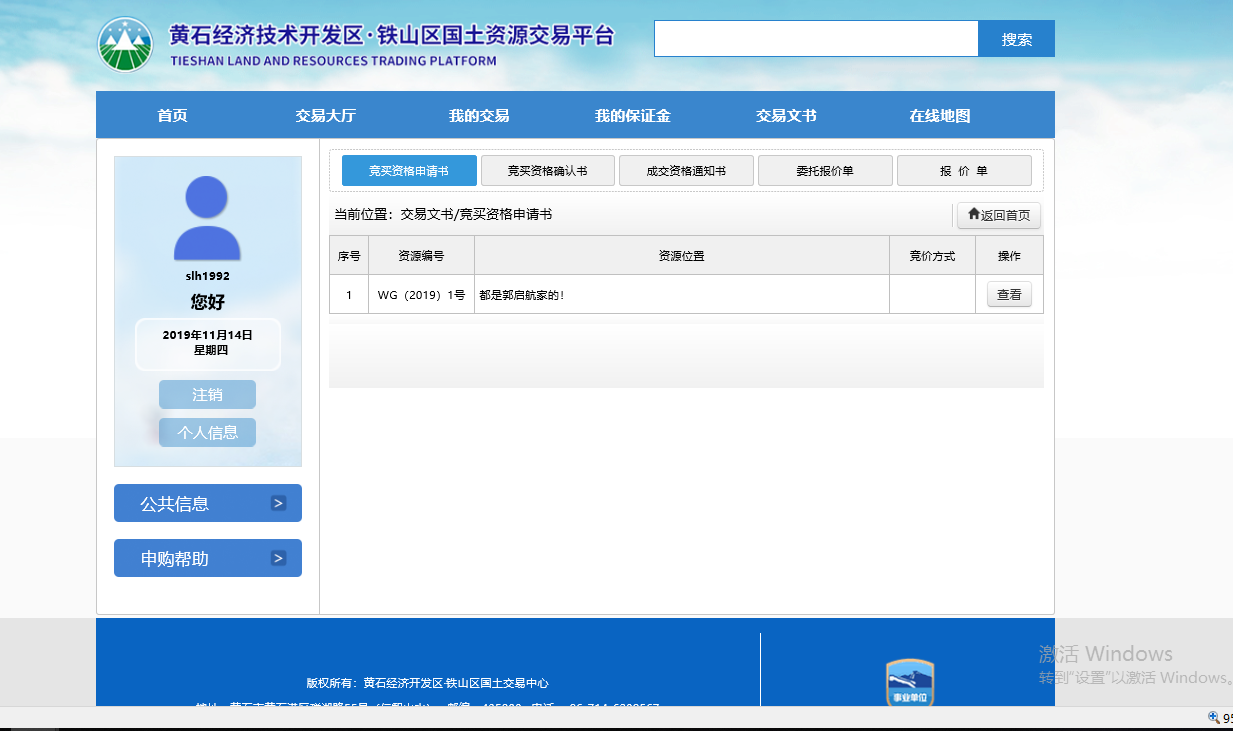Image resolution: width=1233 pixels, height=731 pixels.
Task: Expand the 公共信息 section arrow
Action: tap(278, 503)
